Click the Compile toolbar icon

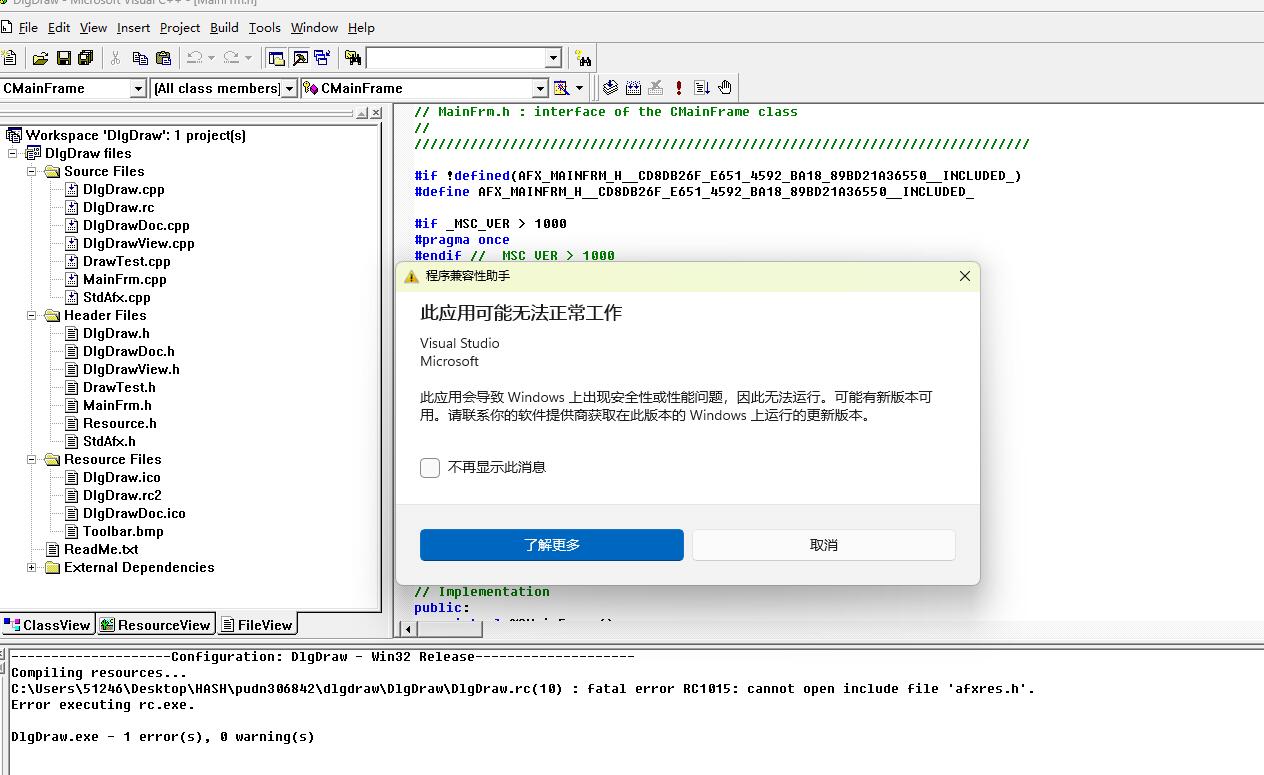[610, 88]
